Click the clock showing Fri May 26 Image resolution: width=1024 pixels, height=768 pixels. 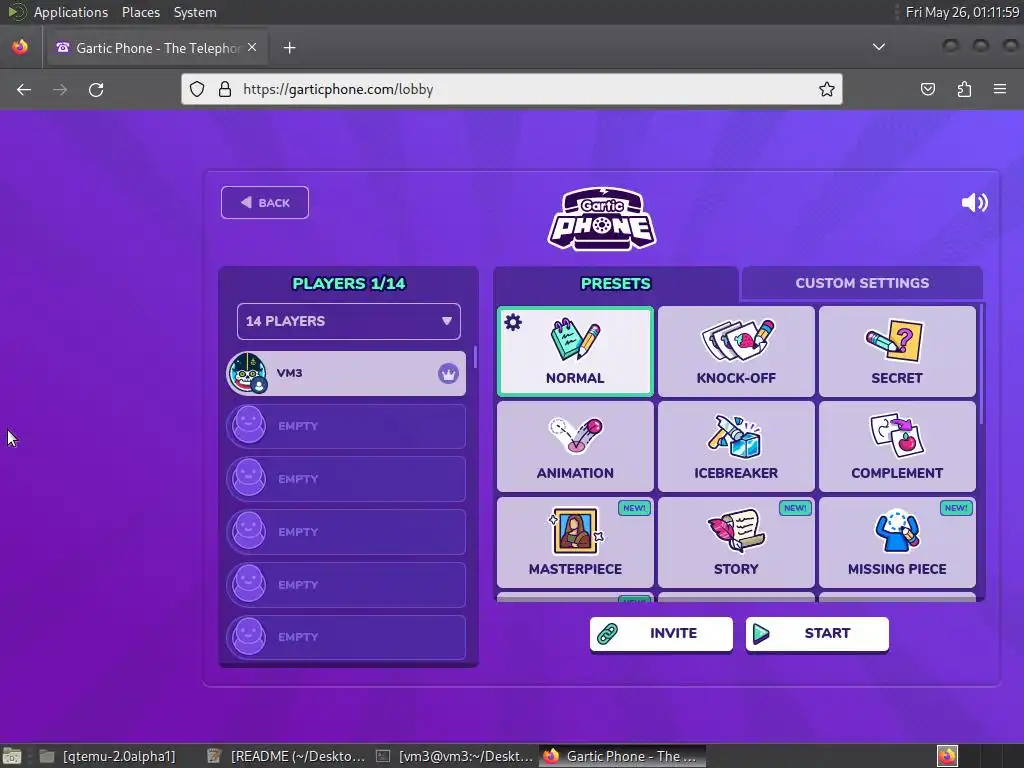[962, 12]
